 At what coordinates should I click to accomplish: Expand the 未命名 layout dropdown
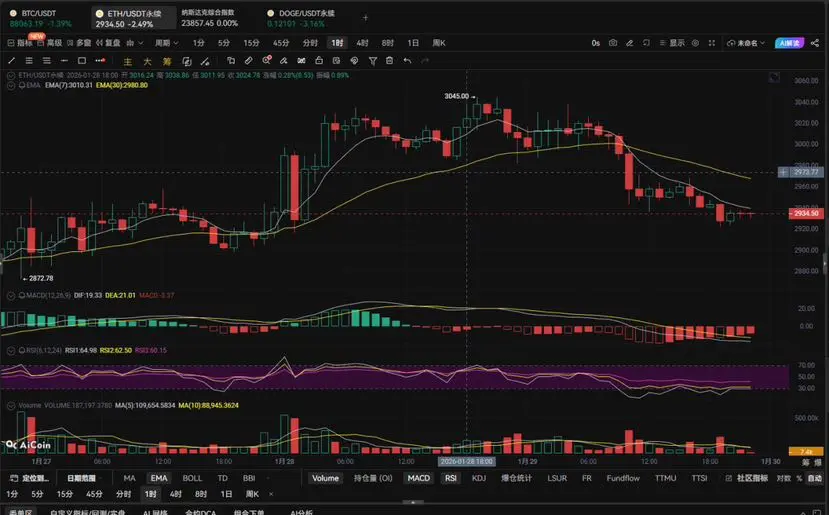coord(746,43)
